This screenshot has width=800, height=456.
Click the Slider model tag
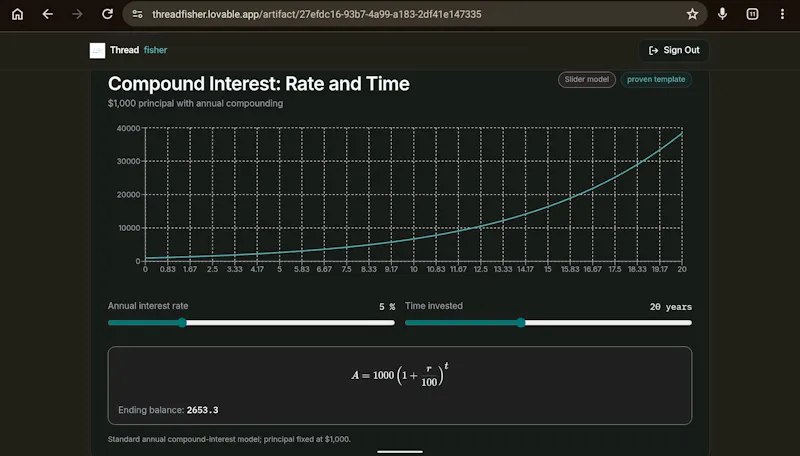(x=587, y=80)
